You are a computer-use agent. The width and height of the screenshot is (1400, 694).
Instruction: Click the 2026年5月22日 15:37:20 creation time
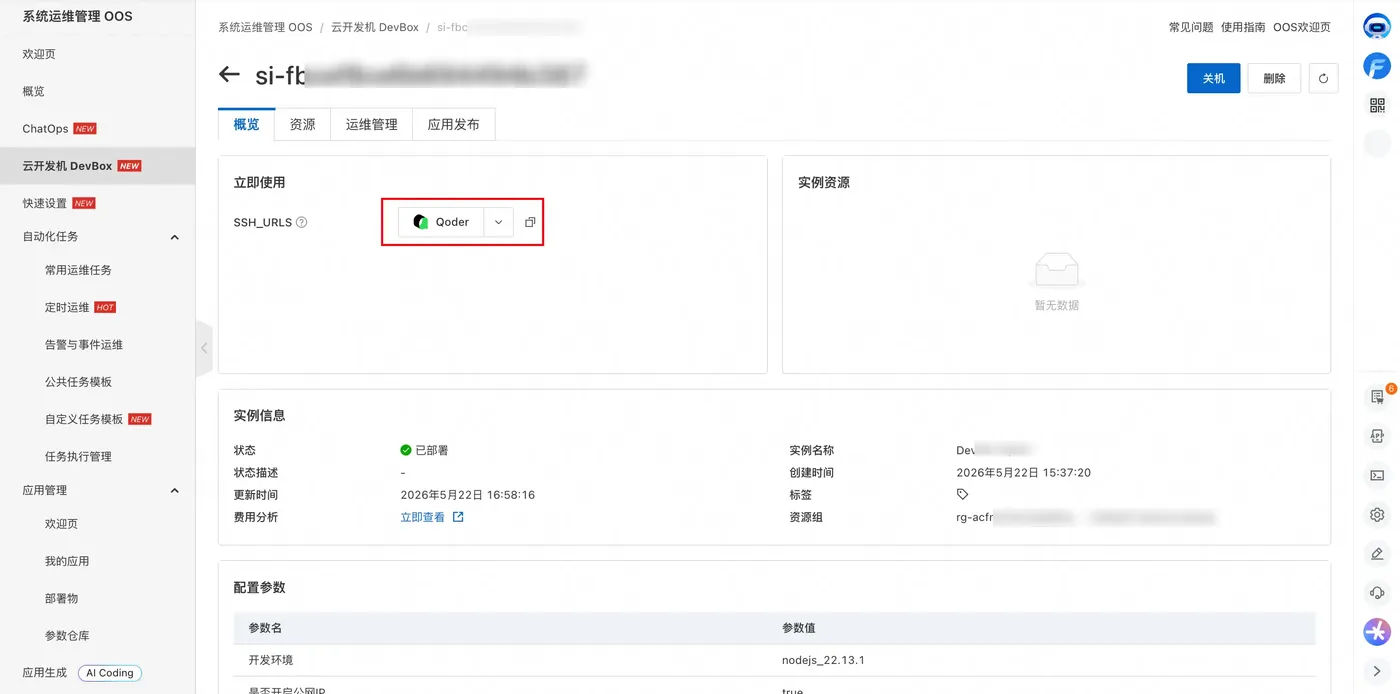[x=1023, y=472]
